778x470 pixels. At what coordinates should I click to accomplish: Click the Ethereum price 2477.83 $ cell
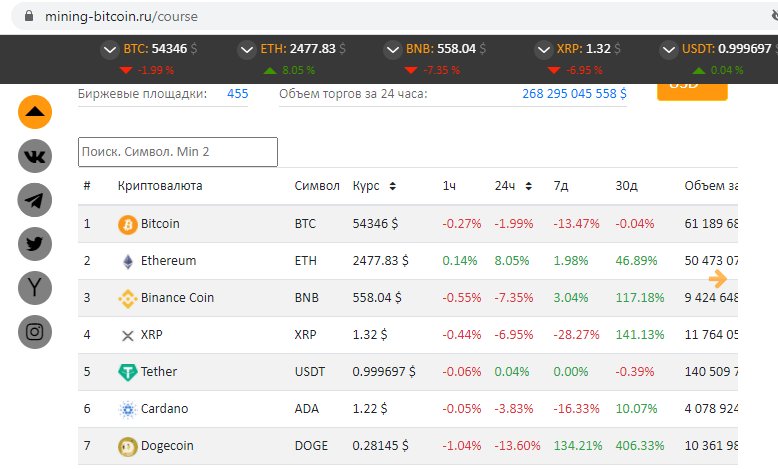(380, 261)
